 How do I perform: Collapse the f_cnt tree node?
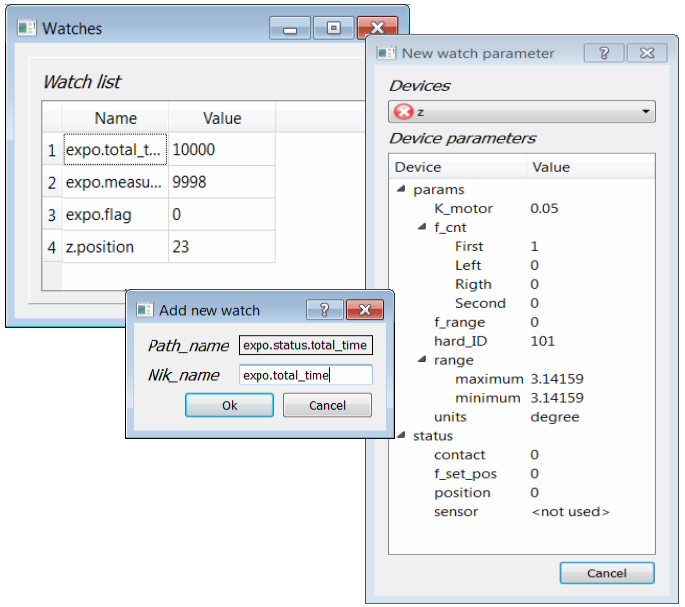pos(421,228)
